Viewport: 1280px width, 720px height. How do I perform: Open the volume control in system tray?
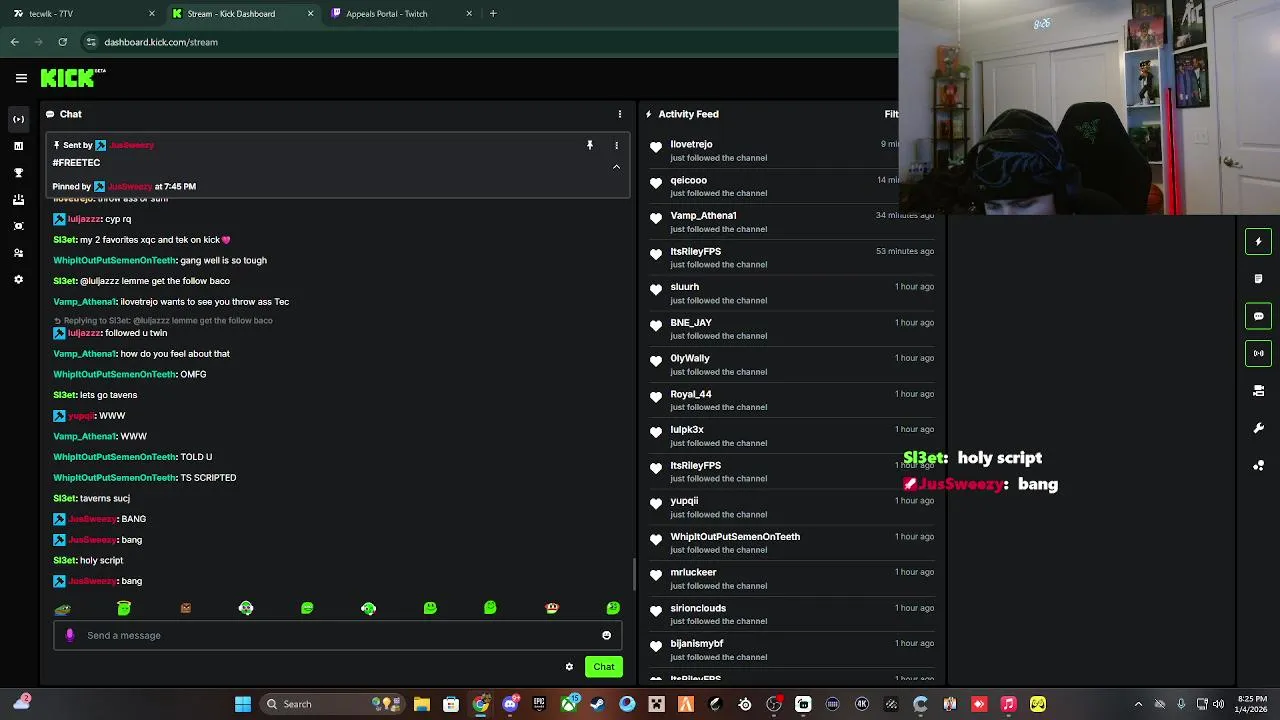1218,704
